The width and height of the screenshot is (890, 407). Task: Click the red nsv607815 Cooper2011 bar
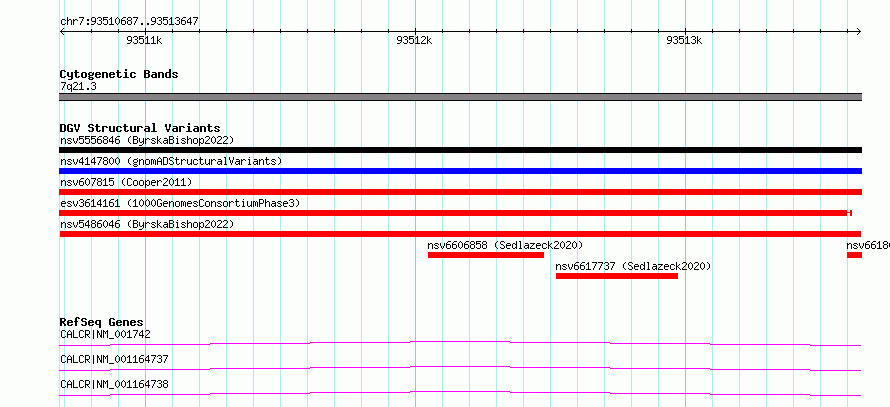coord(460,192)
